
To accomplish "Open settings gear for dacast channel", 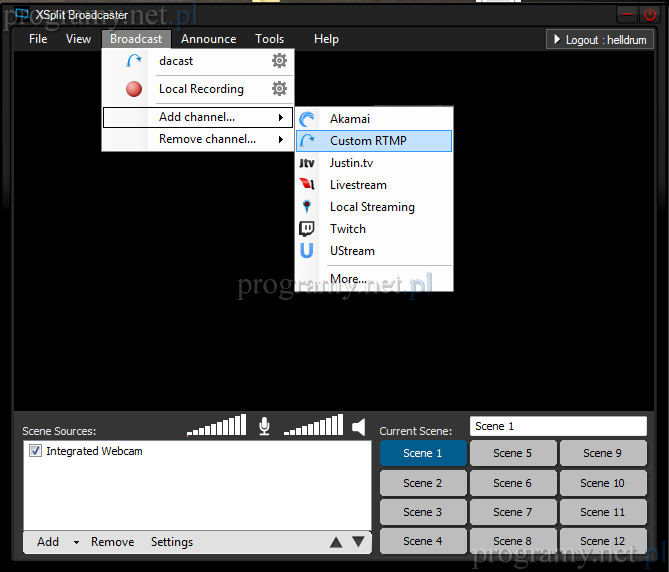I will click(x=279, y=61).
